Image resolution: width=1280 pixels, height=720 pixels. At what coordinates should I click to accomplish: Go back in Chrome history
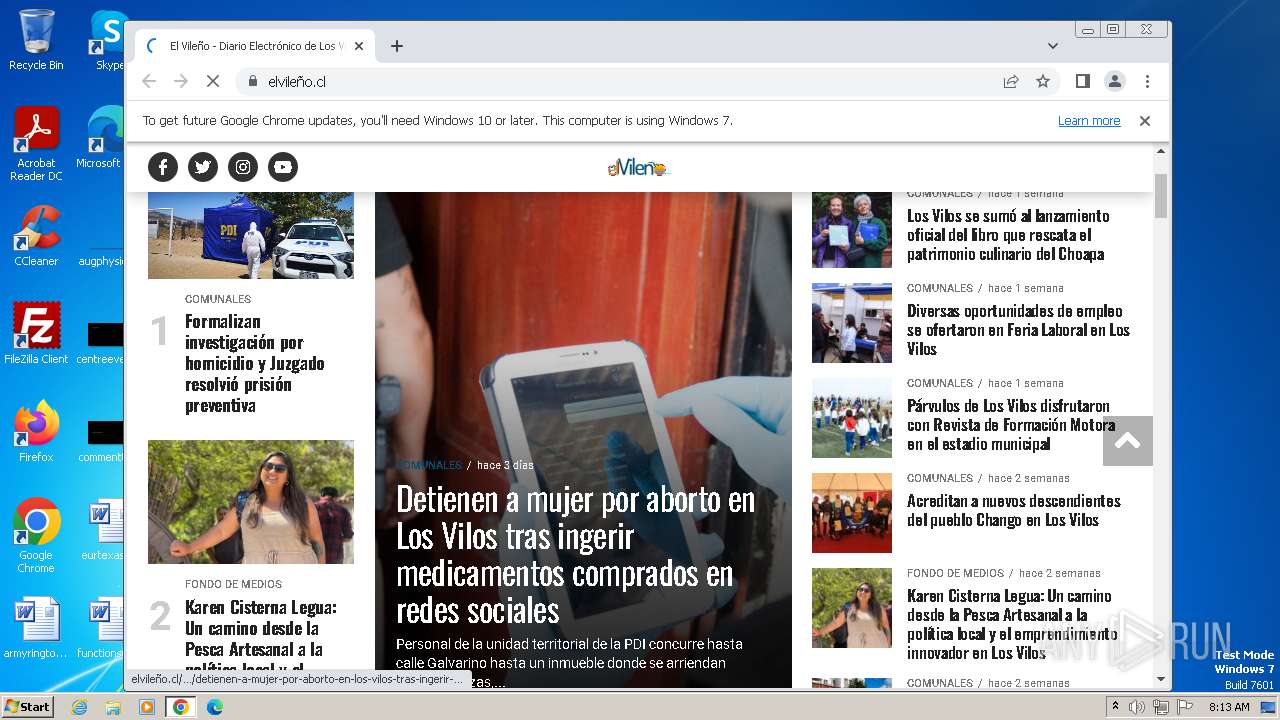point(149,81)
